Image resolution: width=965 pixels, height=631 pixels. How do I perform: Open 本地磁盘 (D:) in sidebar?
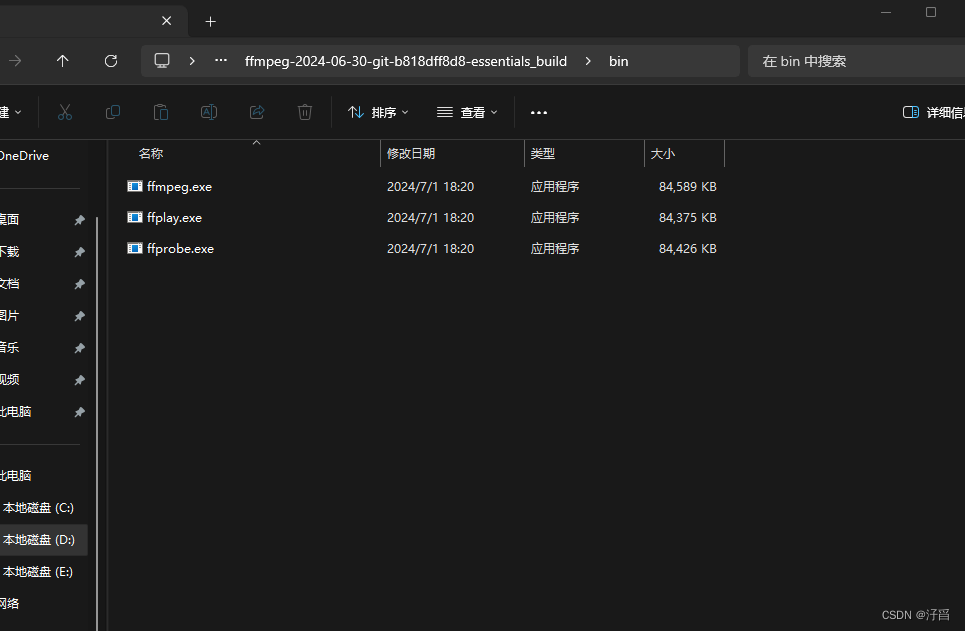pos(39,540)
